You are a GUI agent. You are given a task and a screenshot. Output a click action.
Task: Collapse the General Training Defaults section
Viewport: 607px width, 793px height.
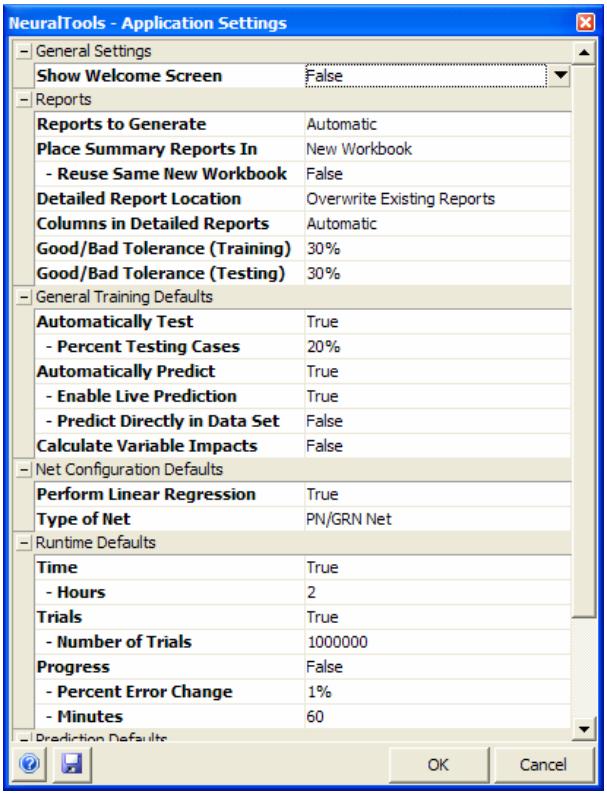click(23, 297)
